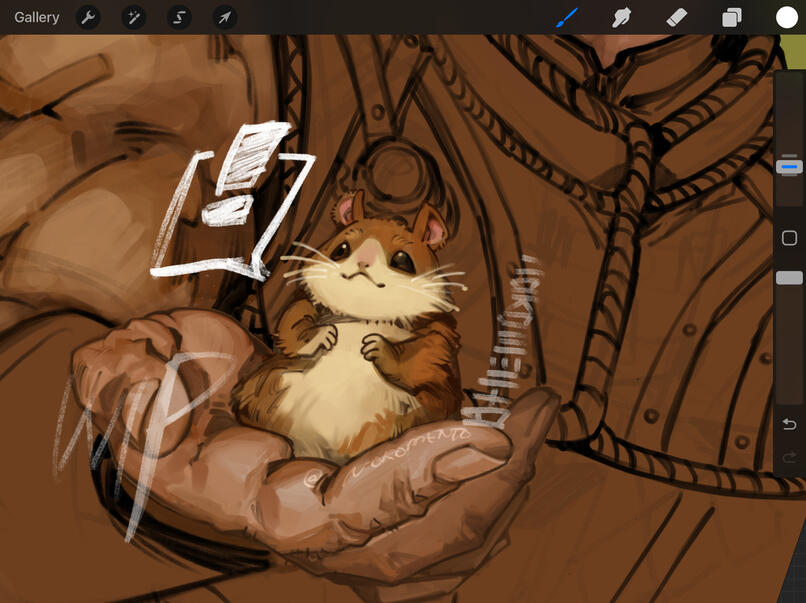This screenshot has height=603, width=806.
Task: Activate the Selection tool
Action: coord(179,17)
